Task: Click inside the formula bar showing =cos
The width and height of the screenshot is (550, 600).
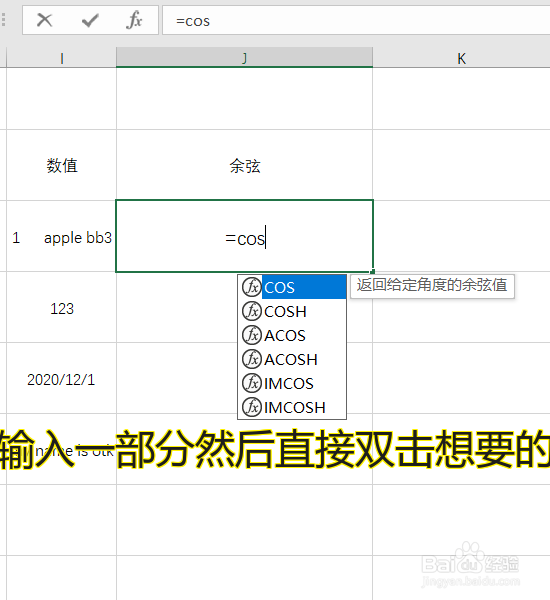Action: (x=356, y=21)
